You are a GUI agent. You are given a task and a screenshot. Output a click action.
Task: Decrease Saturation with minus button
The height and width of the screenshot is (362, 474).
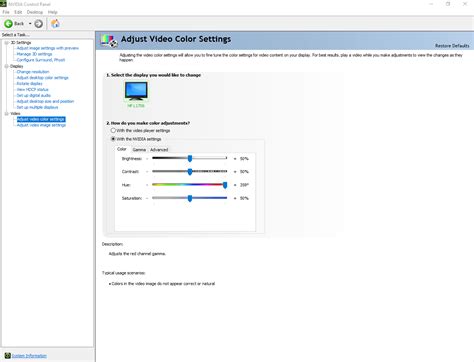click(147, 198)
